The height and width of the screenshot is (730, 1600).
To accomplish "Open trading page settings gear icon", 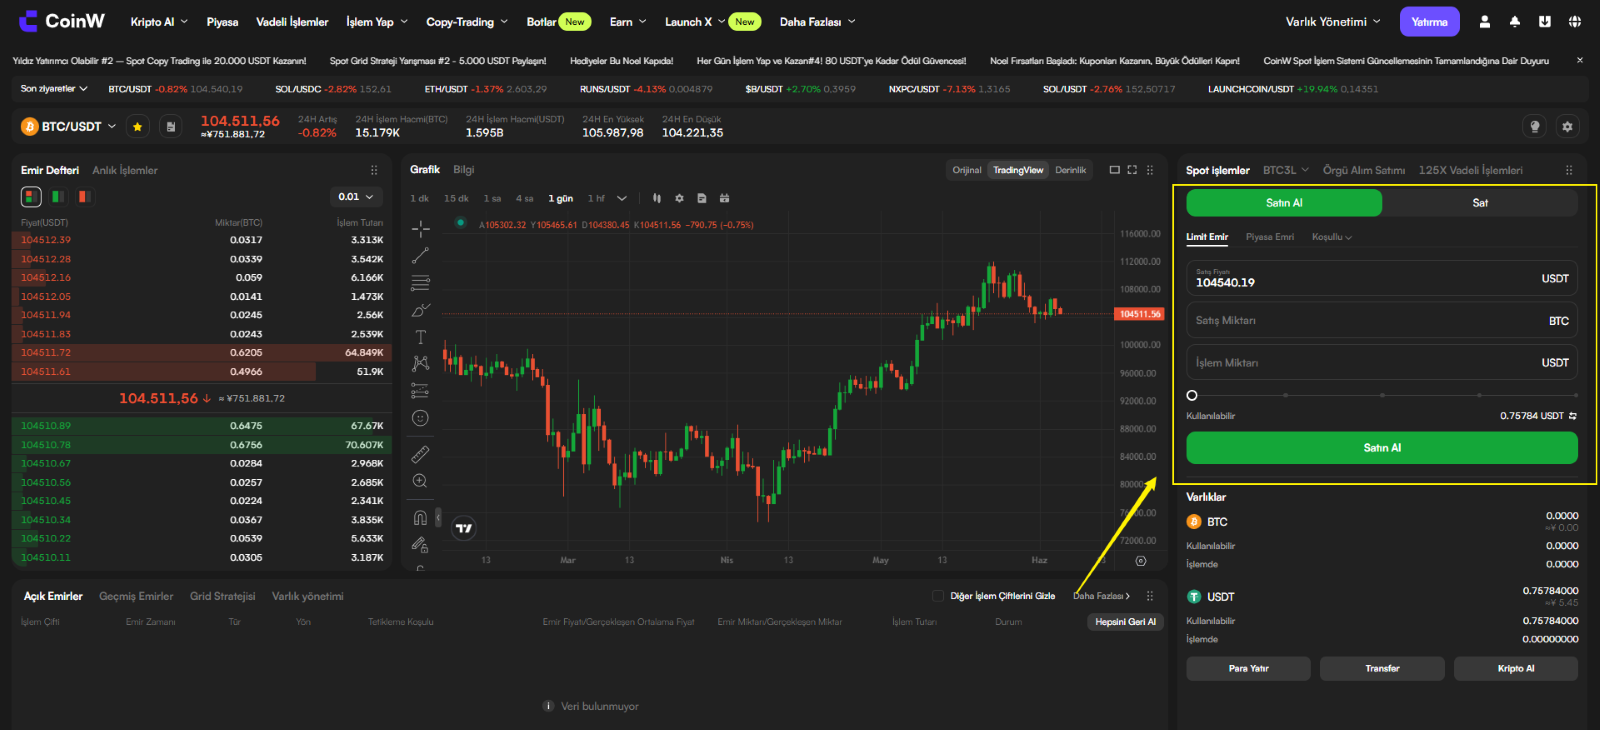I will (x=1567, y=126).
